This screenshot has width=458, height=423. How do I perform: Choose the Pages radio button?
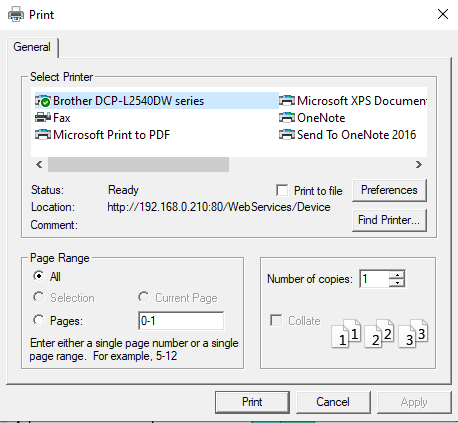(x=39, y=320)
